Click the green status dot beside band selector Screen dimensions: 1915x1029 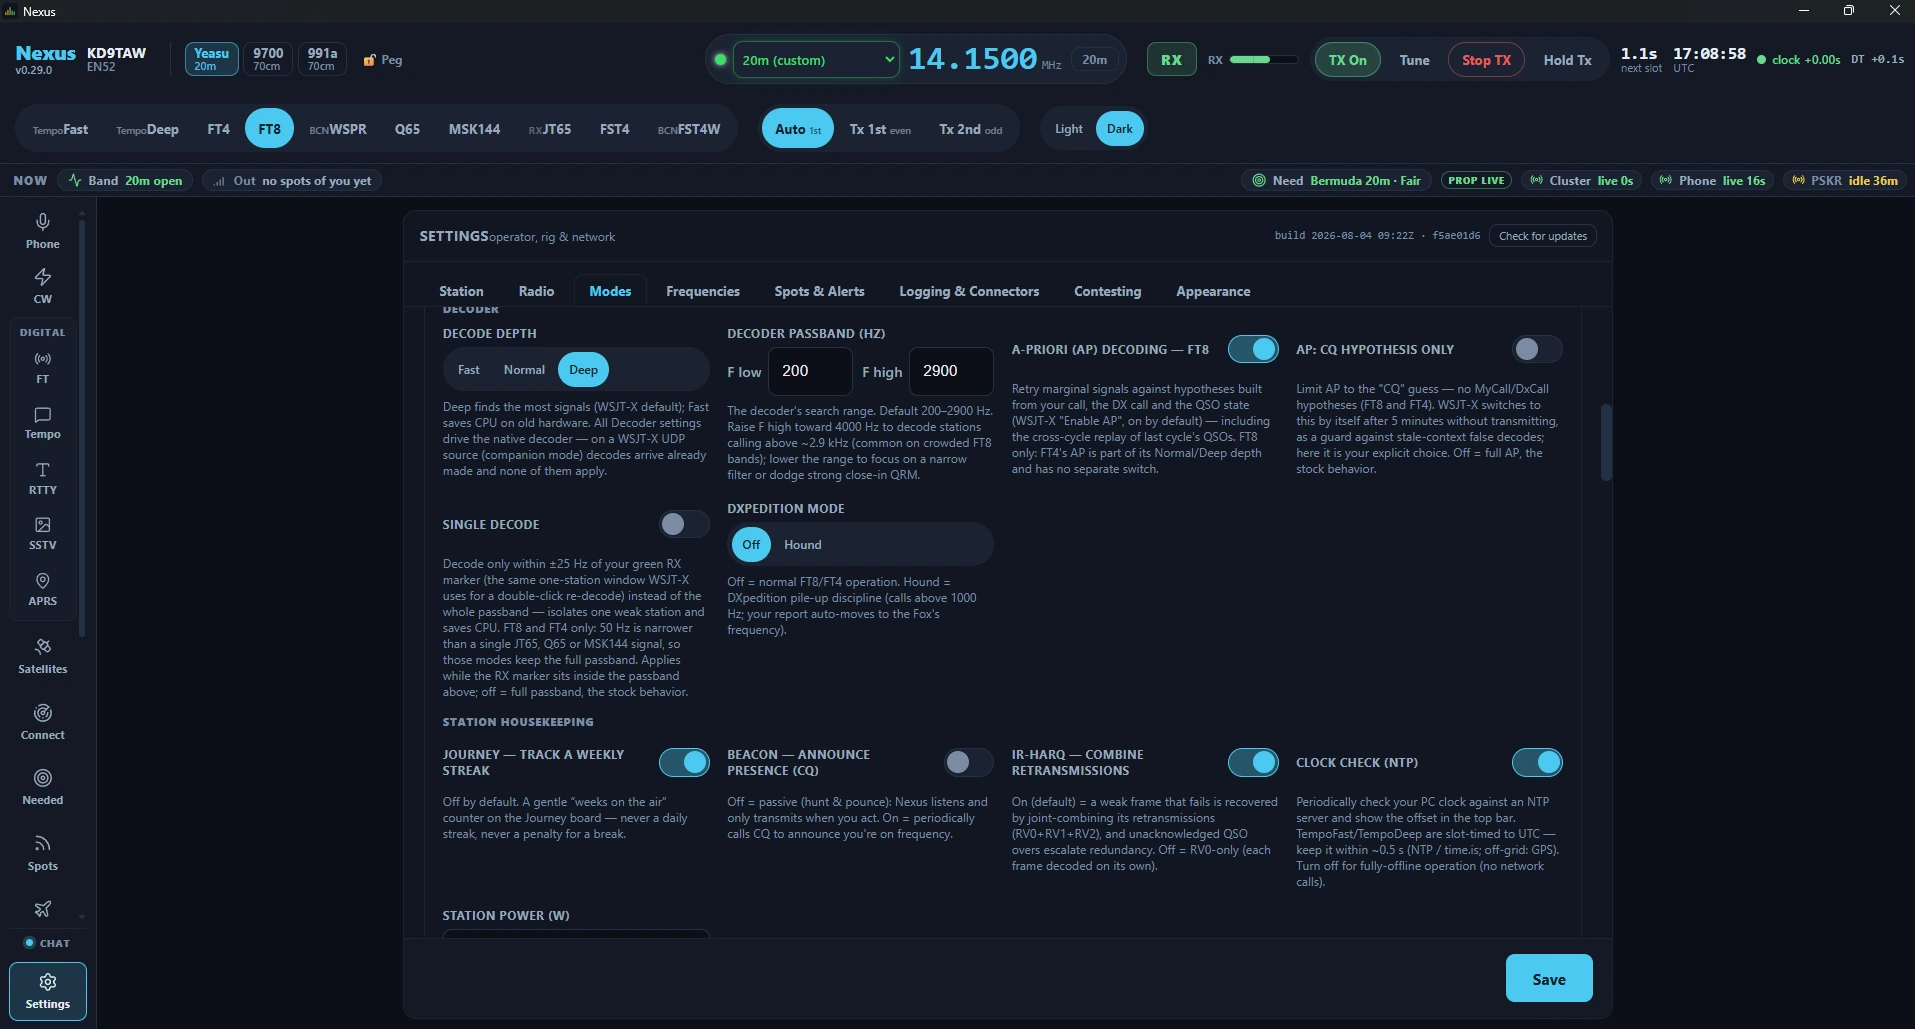(x=720, y=60)
